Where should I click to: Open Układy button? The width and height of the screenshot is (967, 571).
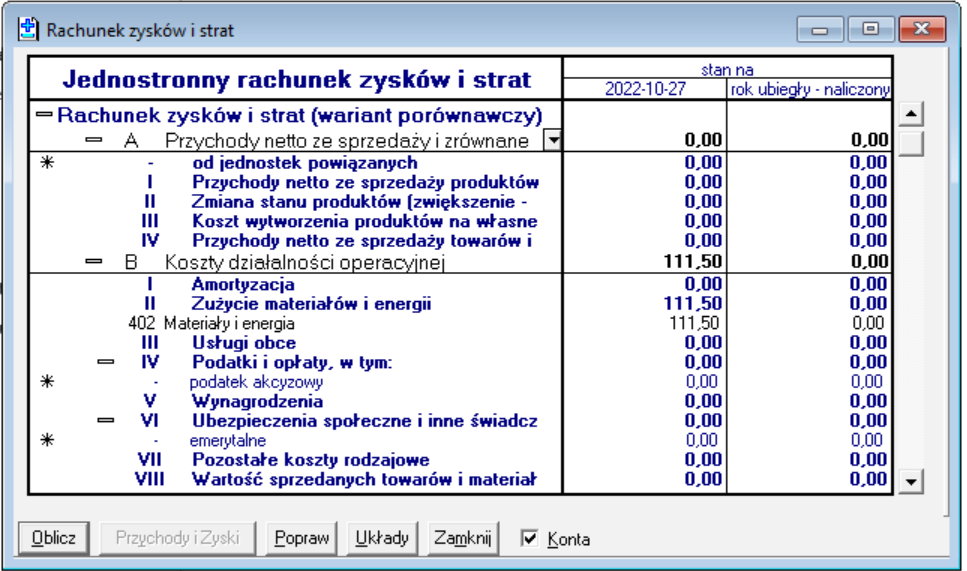(382, 538)
